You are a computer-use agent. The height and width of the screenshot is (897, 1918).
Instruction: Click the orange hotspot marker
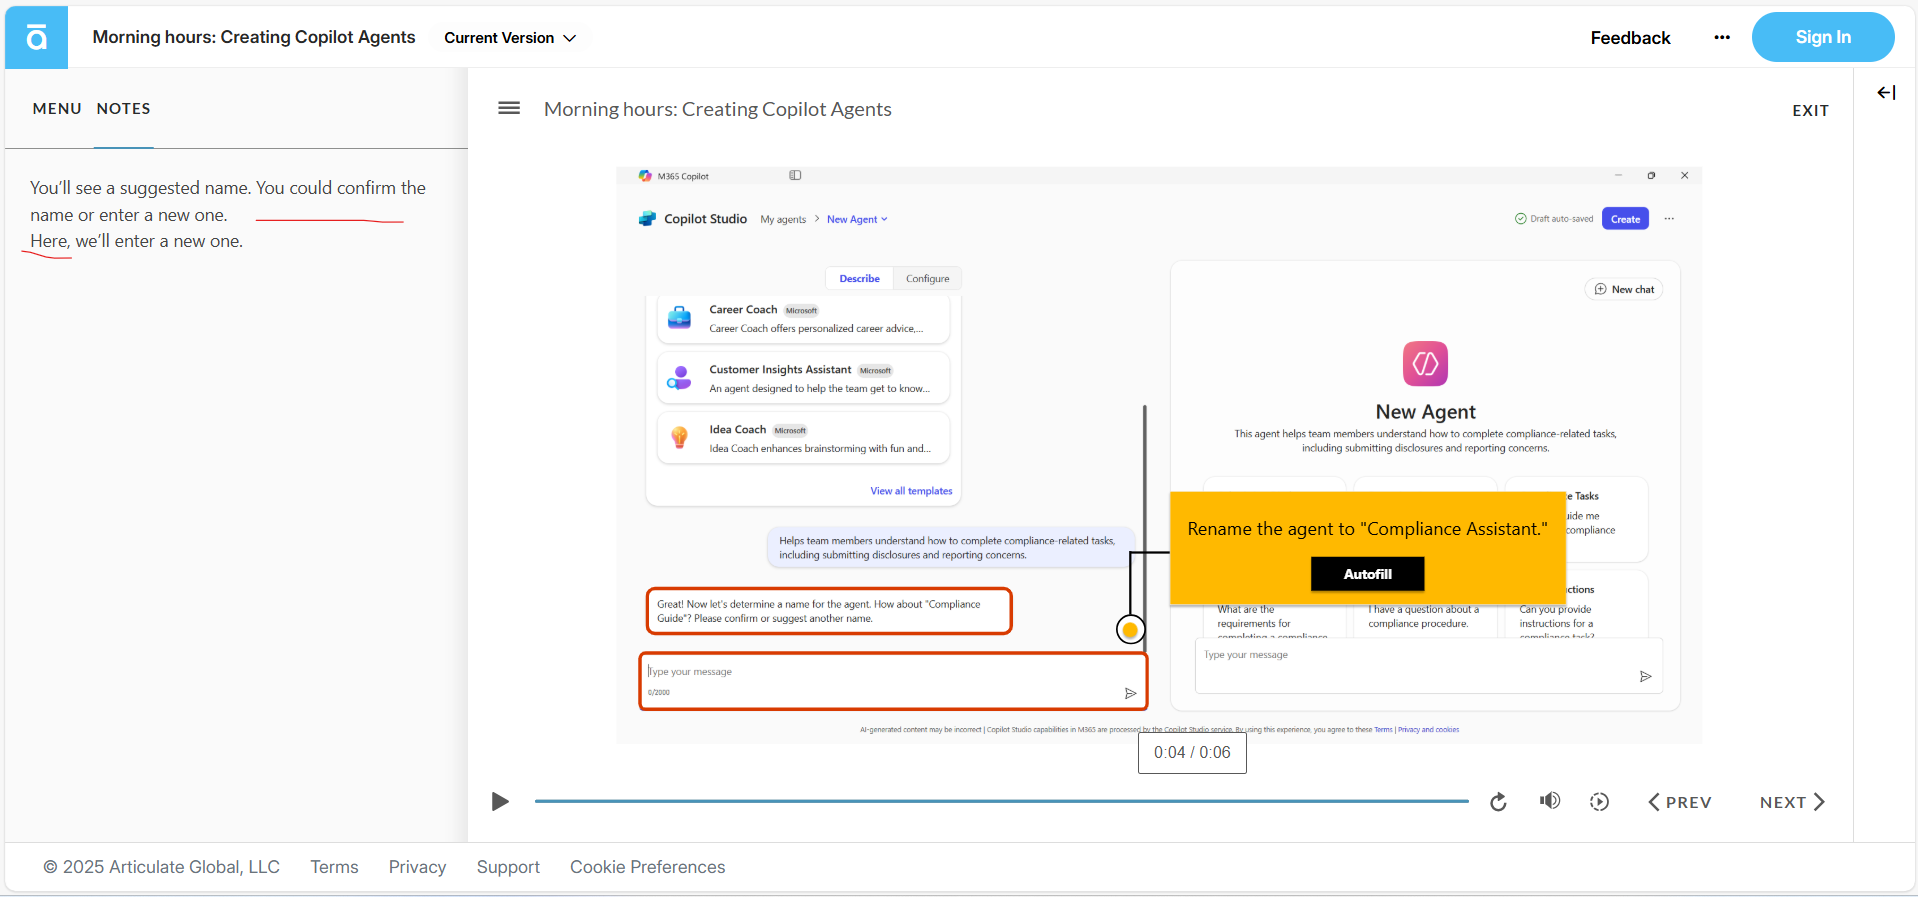tap(1130, 630)
